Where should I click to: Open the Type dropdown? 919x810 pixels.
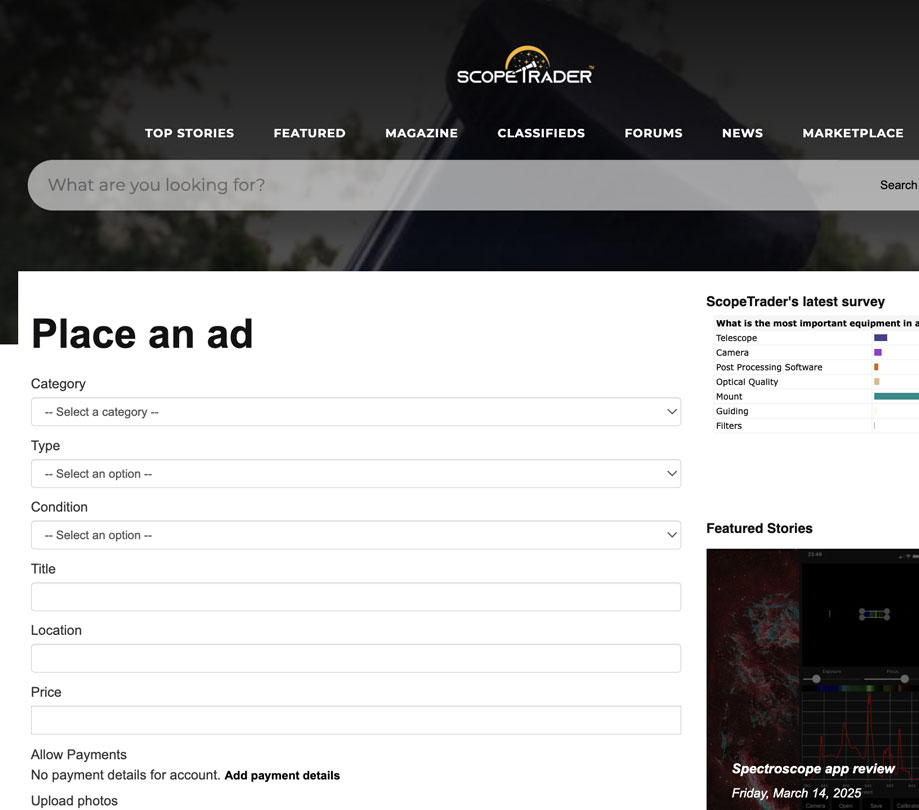[355, 474]
